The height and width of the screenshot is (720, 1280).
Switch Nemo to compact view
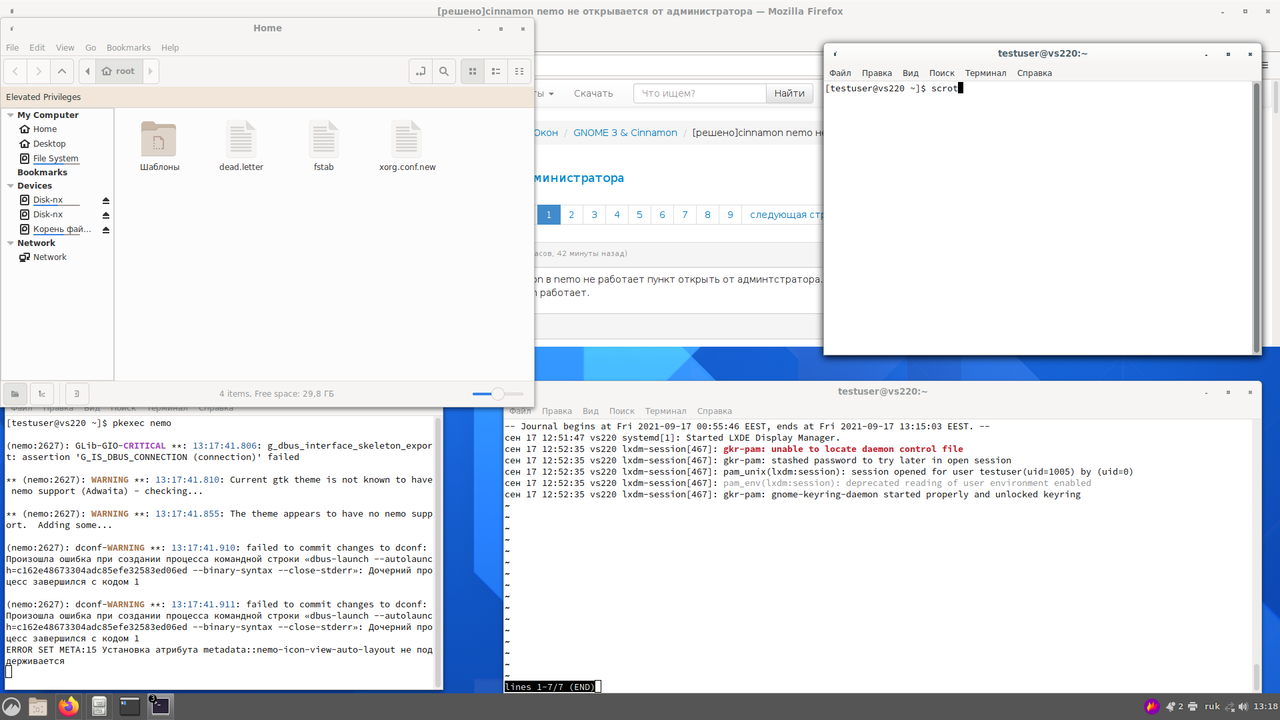(x=519, y=71)
